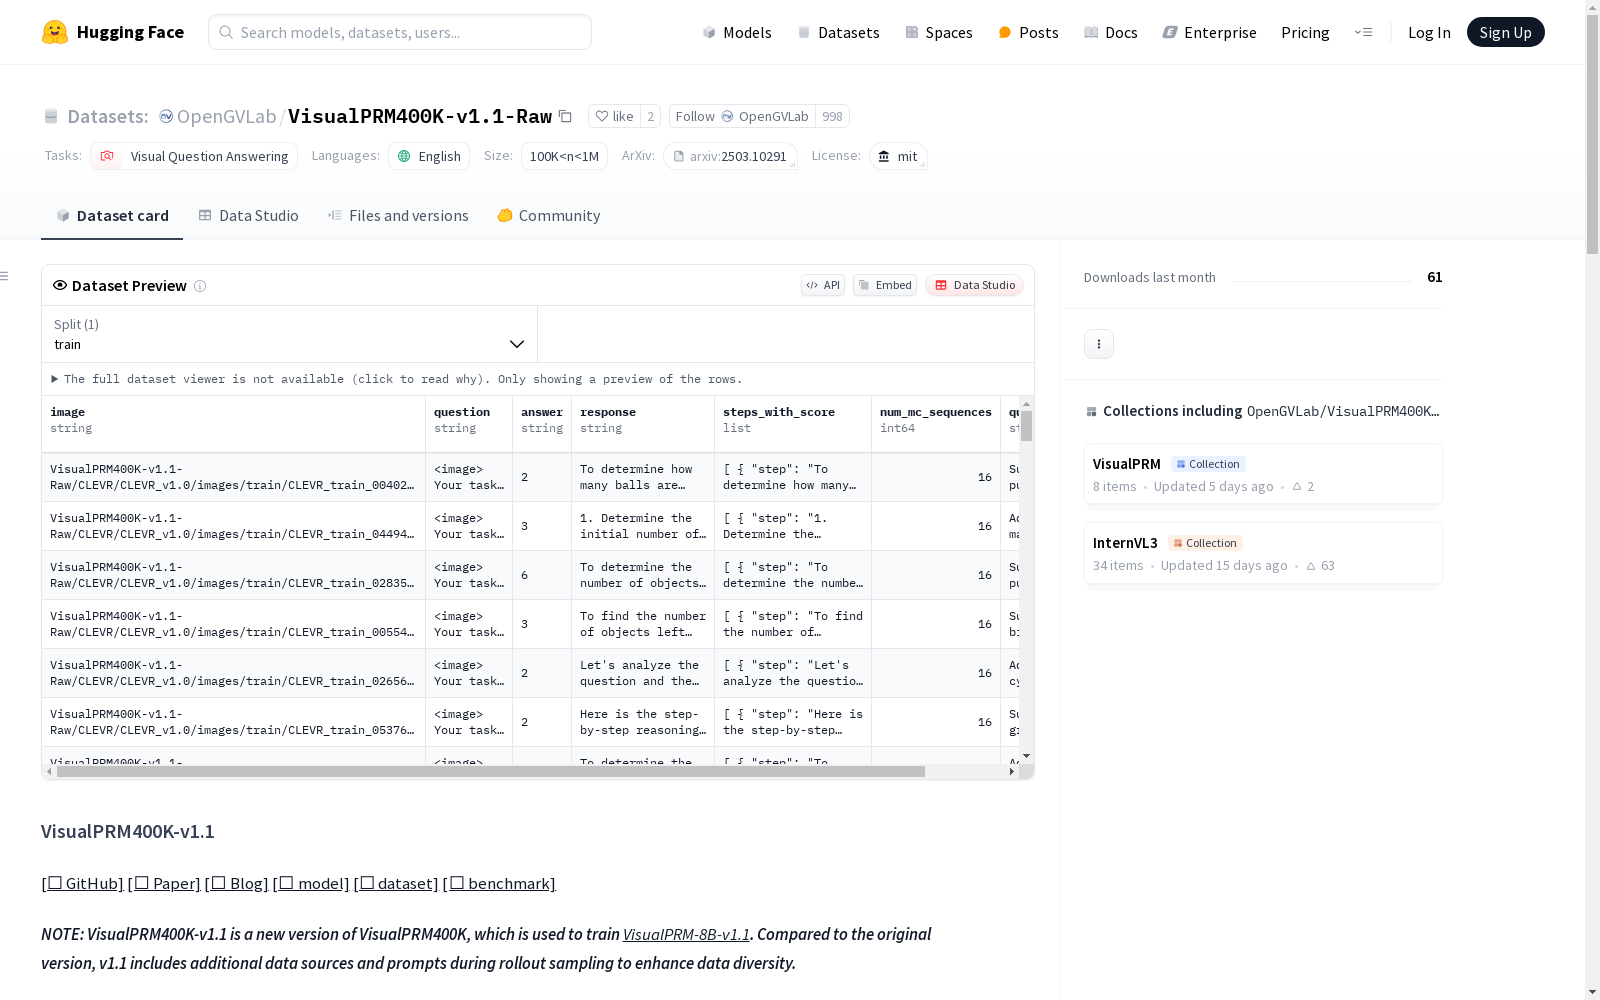
Task: Select the 100K<n<1M size tag
Action: click(x=564, y=156)
